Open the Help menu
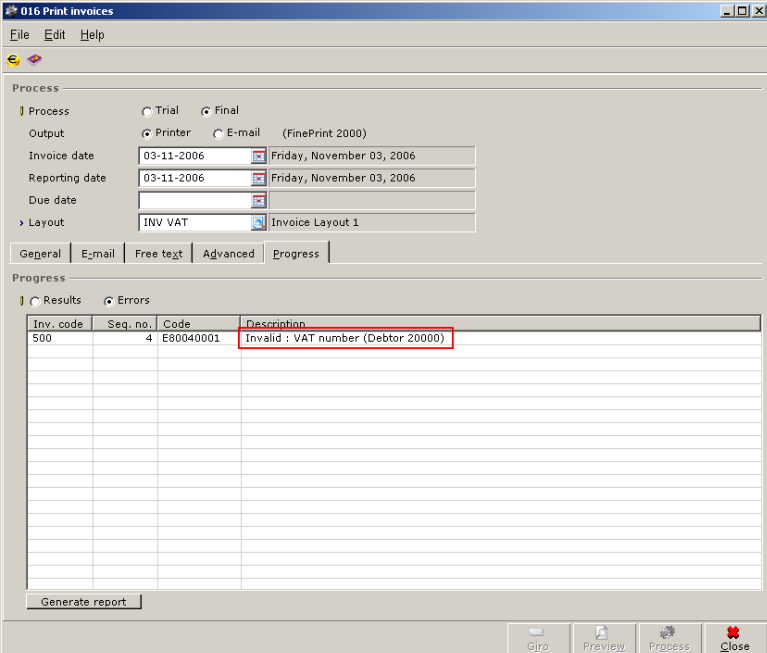This screenshot has width=767, height=653. click(x=92, y=35)
